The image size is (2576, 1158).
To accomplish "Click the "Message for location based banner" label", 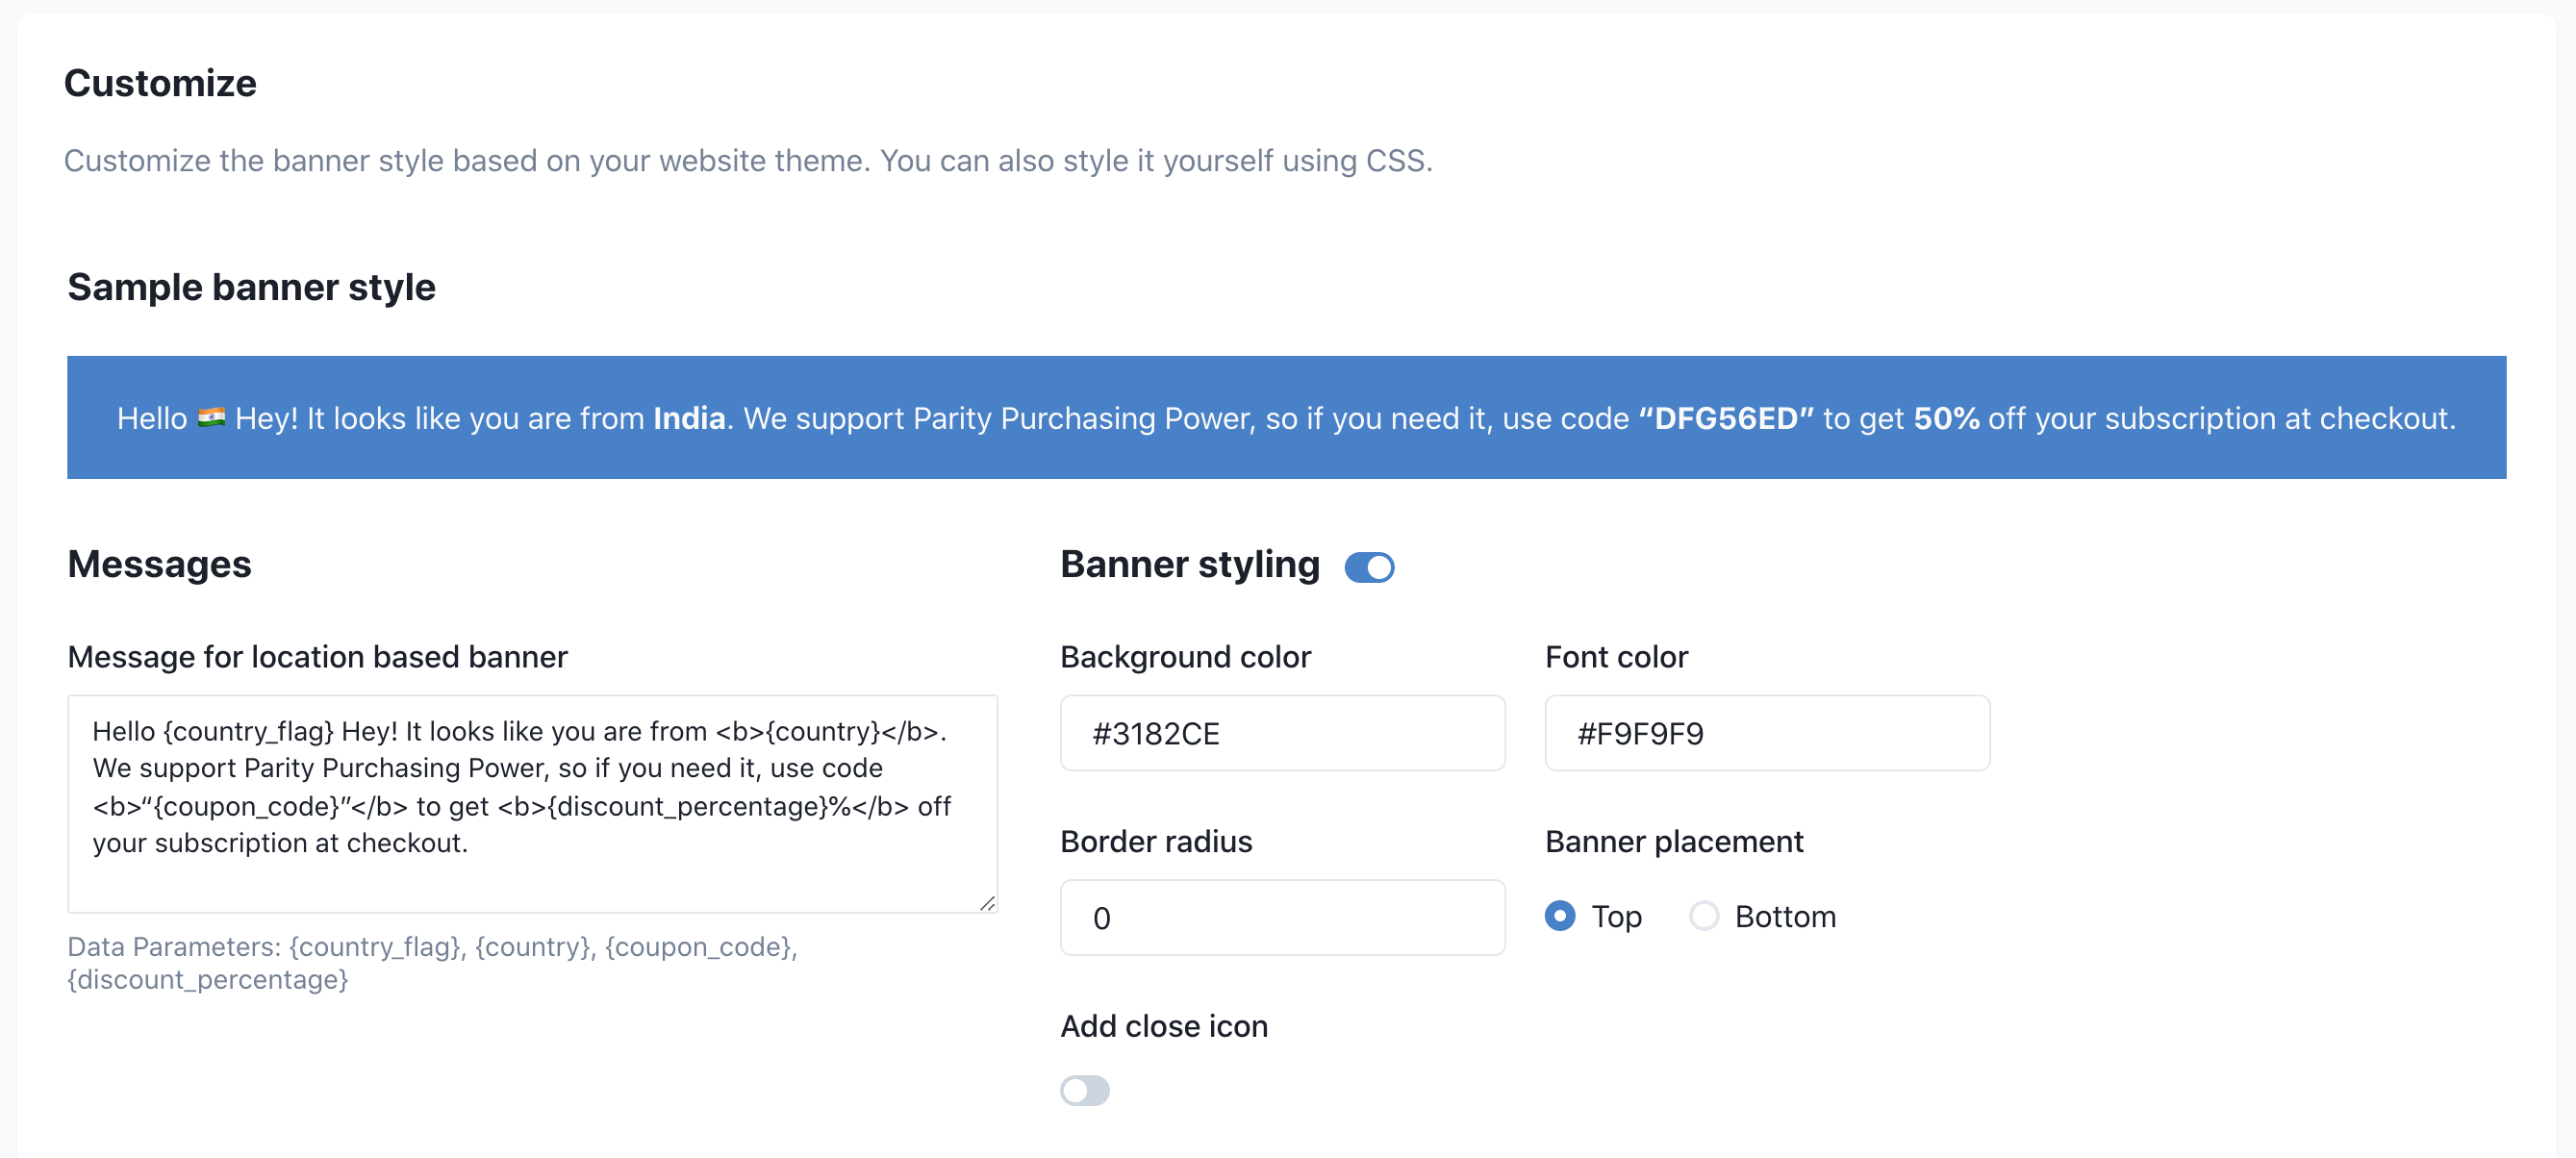I will [x=317, y=657].
